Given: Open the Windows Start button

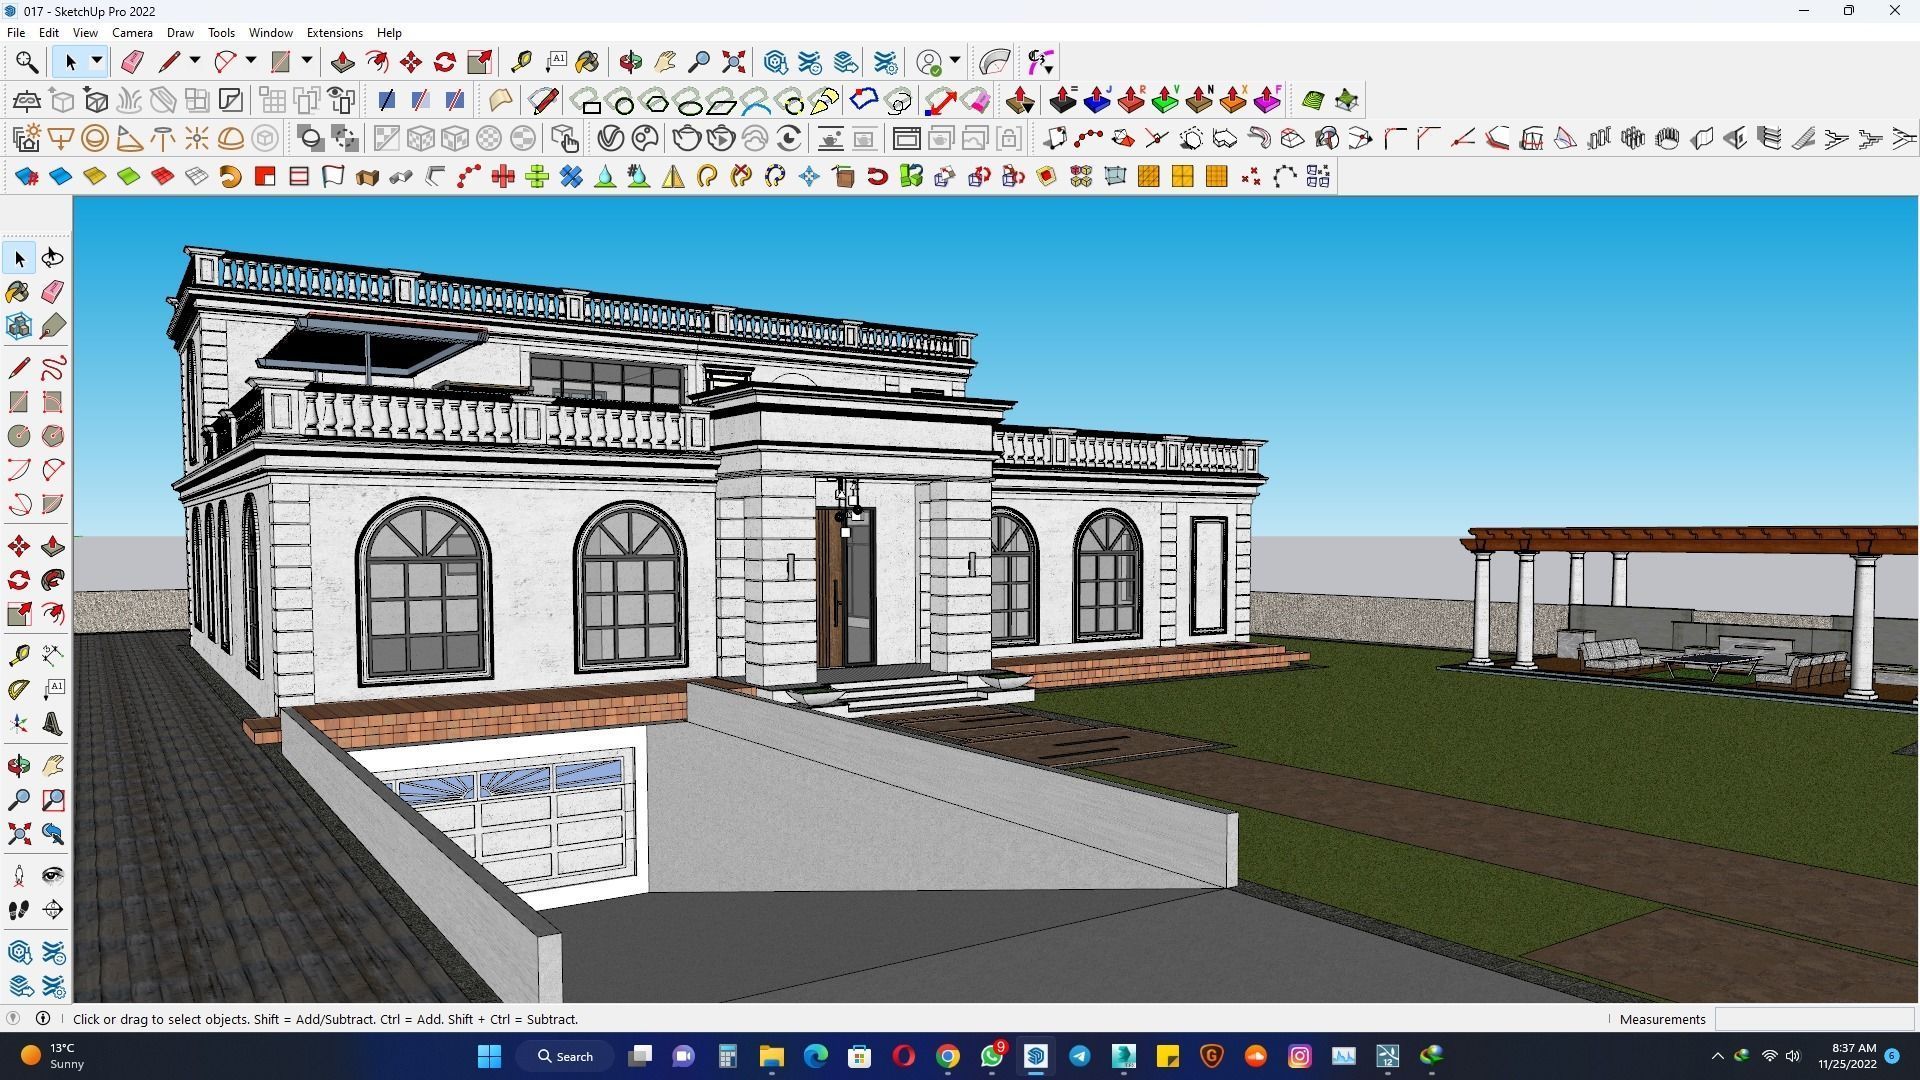Looking at the screenshot, I should point(489,1055).
